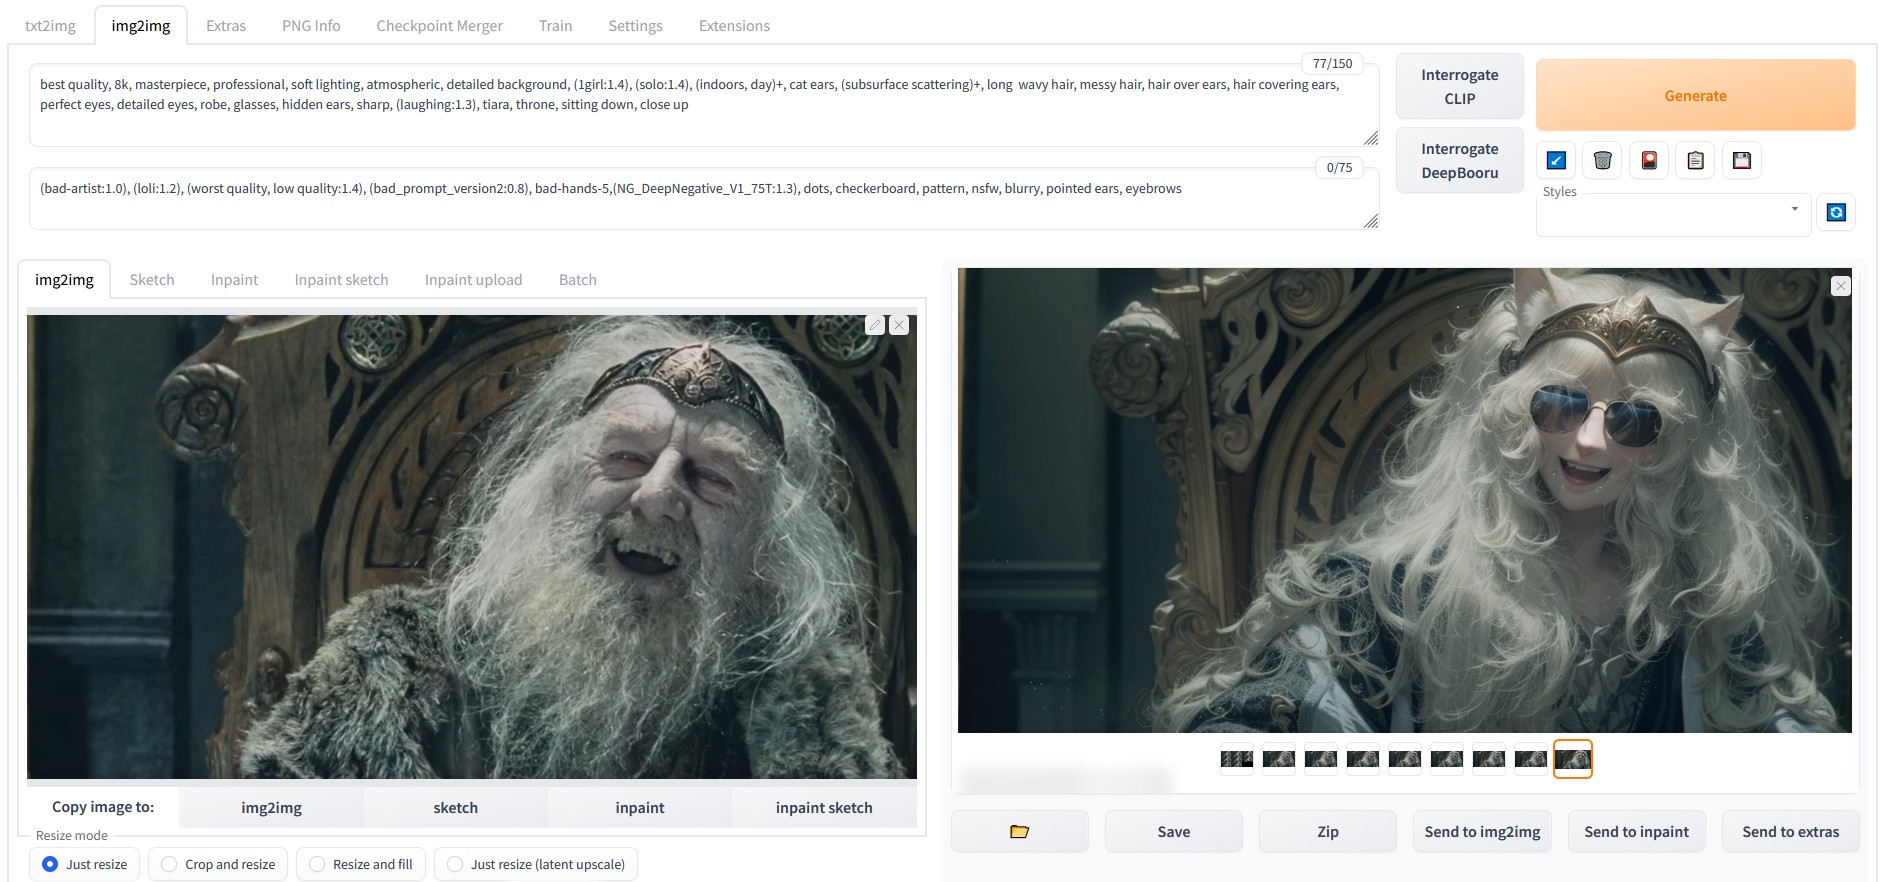Click the blue arrow read-last-parameters icon
1888x882 pixels.
pyautogui.click(x=1556, y=160)
